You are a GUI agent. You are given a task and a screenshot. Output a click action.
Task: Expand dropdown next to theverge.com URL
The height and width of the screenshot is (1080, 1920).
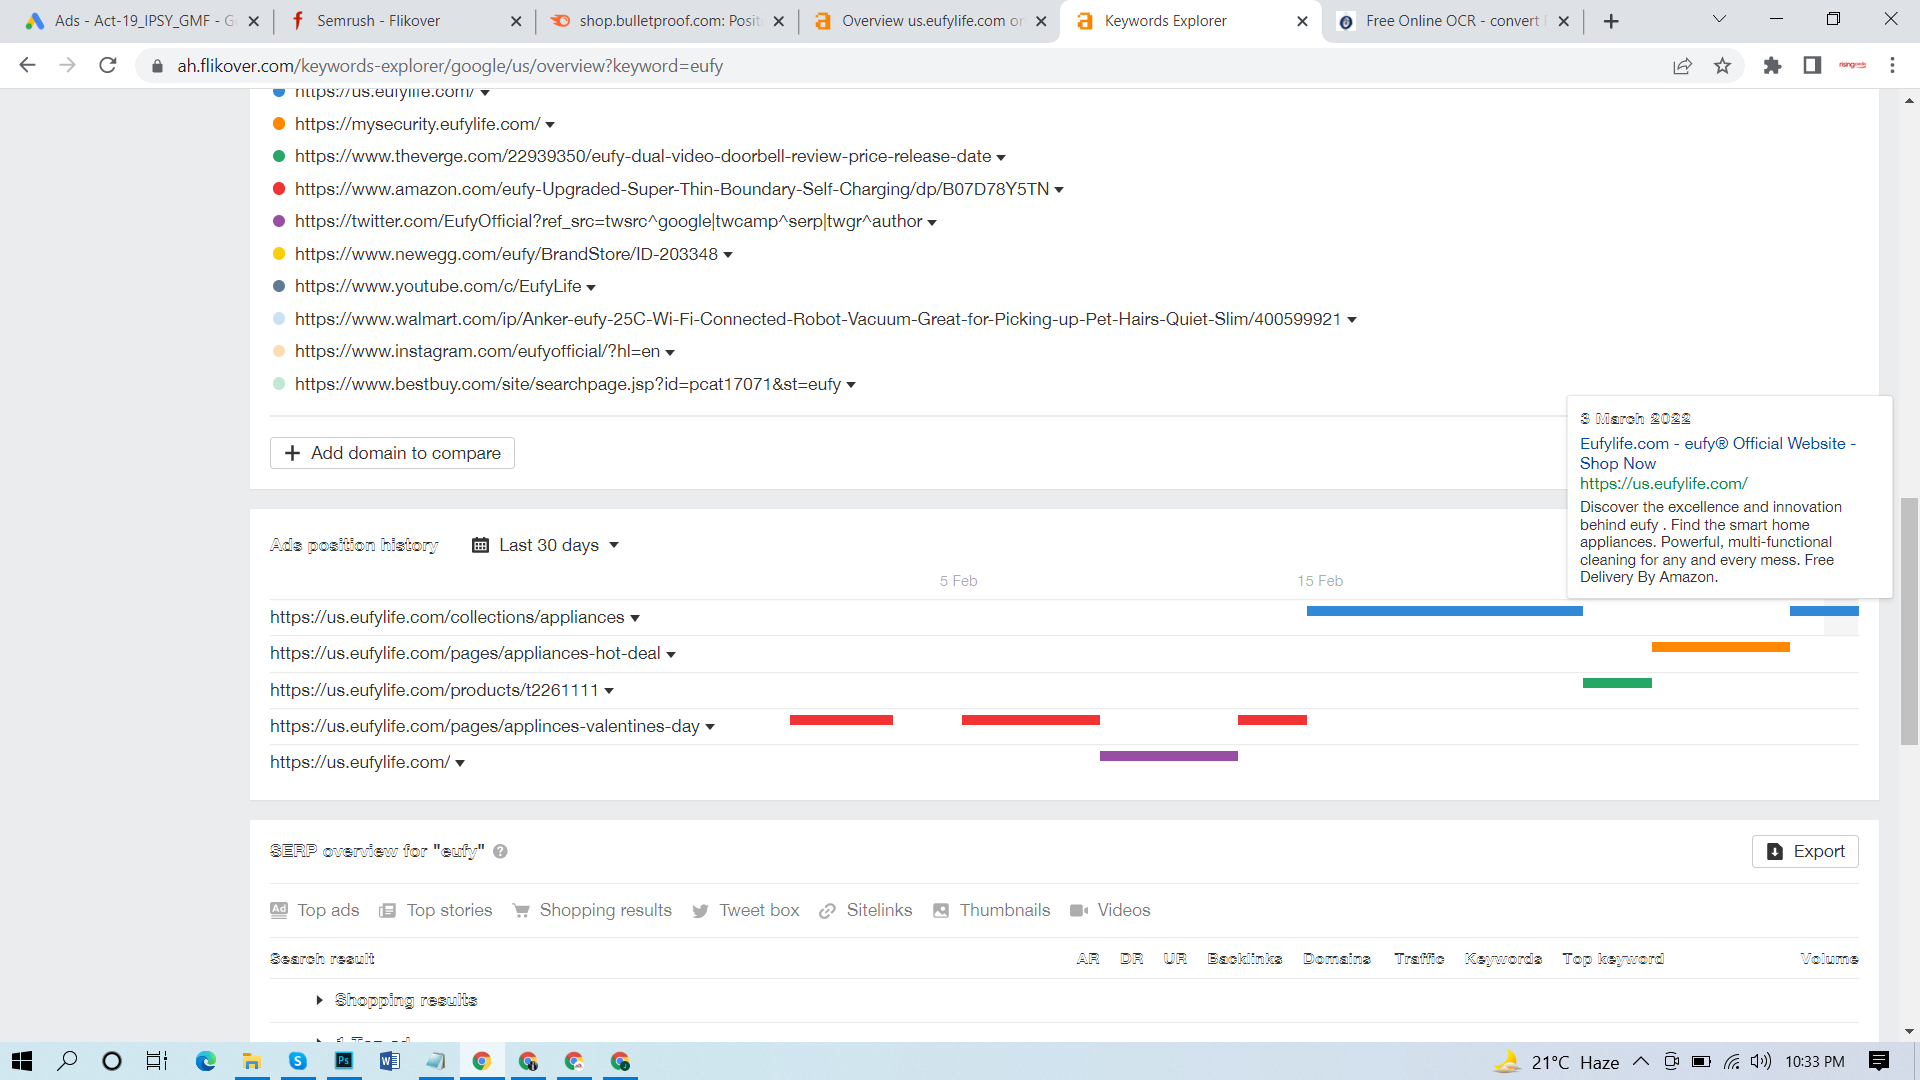(x=1001, y=157)
